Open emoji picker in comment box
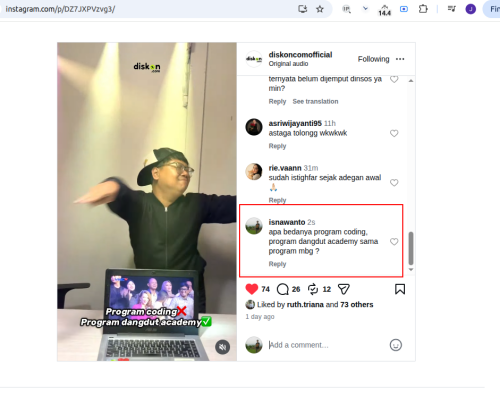Screen dimensions: 500x405 [396, 345]
